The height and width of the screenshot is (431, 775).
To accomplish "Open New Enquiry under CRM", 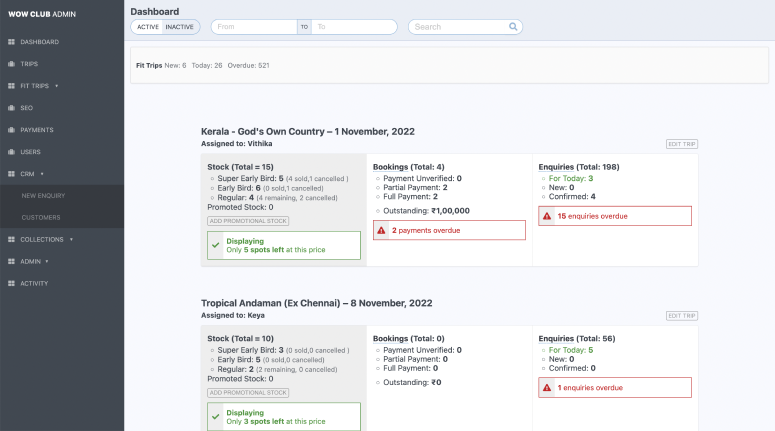I will pos(43,196).
